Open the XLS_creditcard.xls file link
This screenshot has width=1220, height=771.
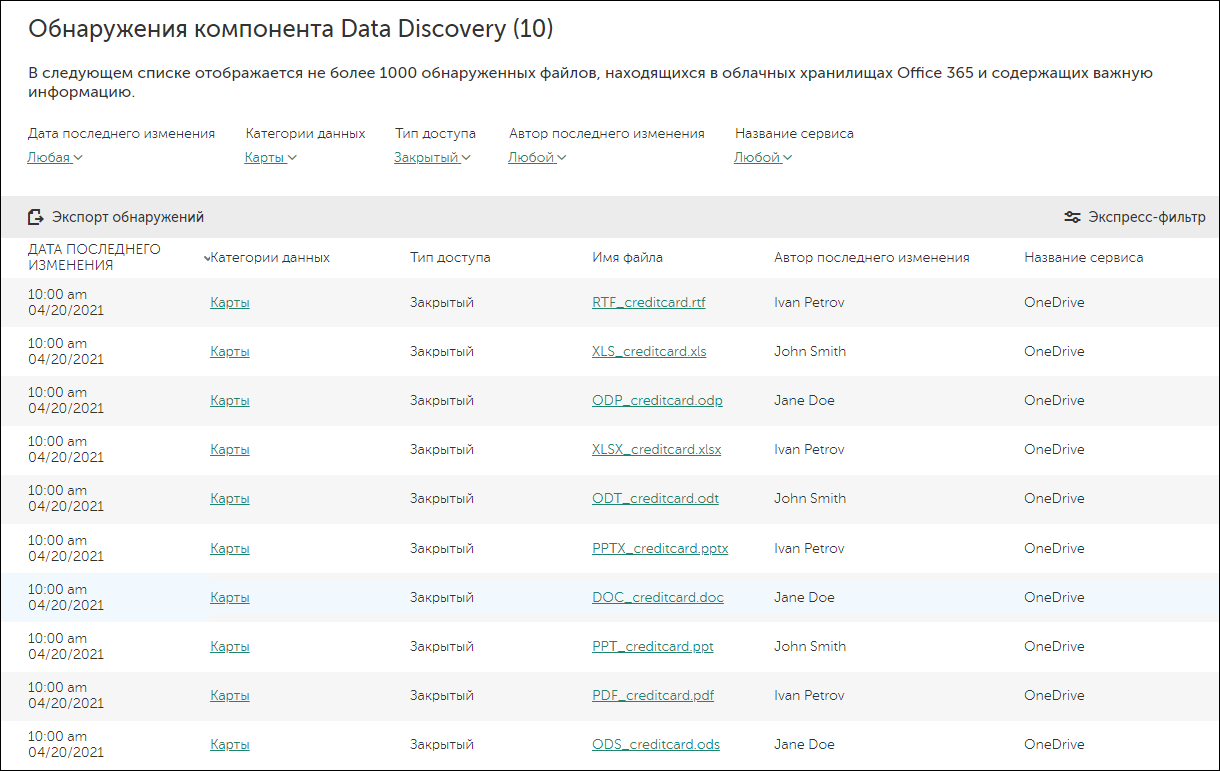649,352
